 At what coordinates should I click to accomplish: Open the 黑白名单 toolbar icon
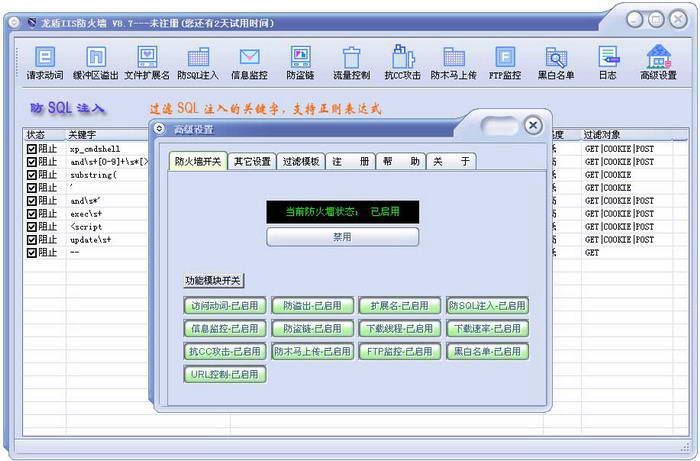click(x=556, y=63)
